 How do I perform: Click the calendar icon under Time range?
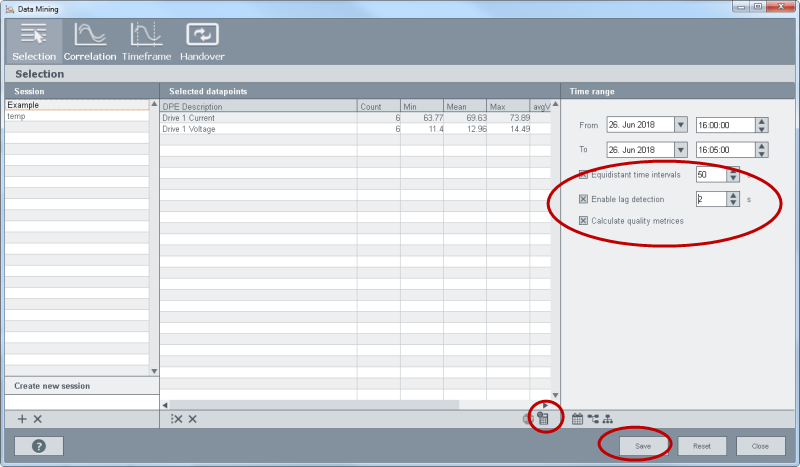pyautogui.click(x=577, y=419)
